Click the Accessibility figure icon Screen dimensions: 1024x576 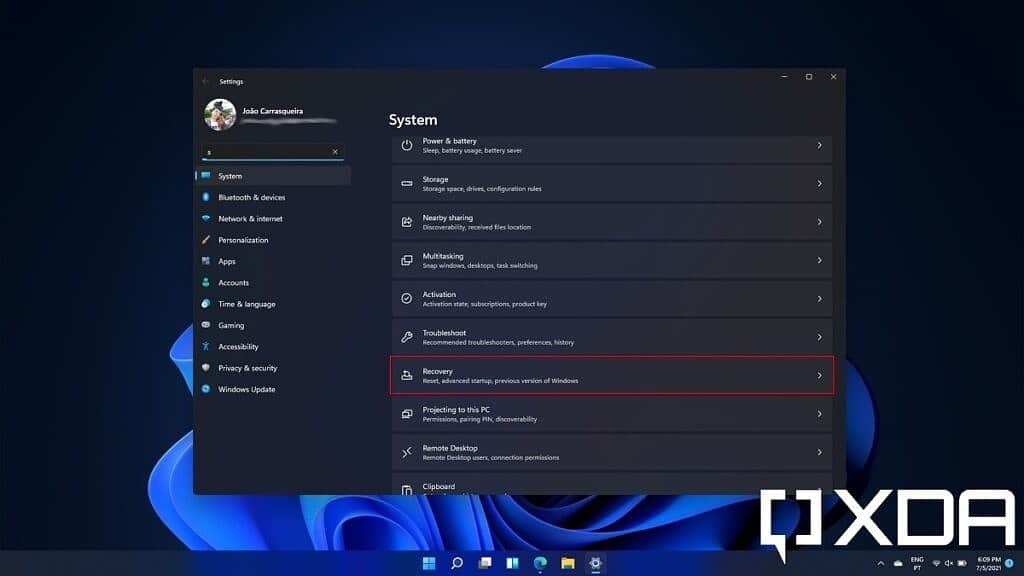click(206, 346)
